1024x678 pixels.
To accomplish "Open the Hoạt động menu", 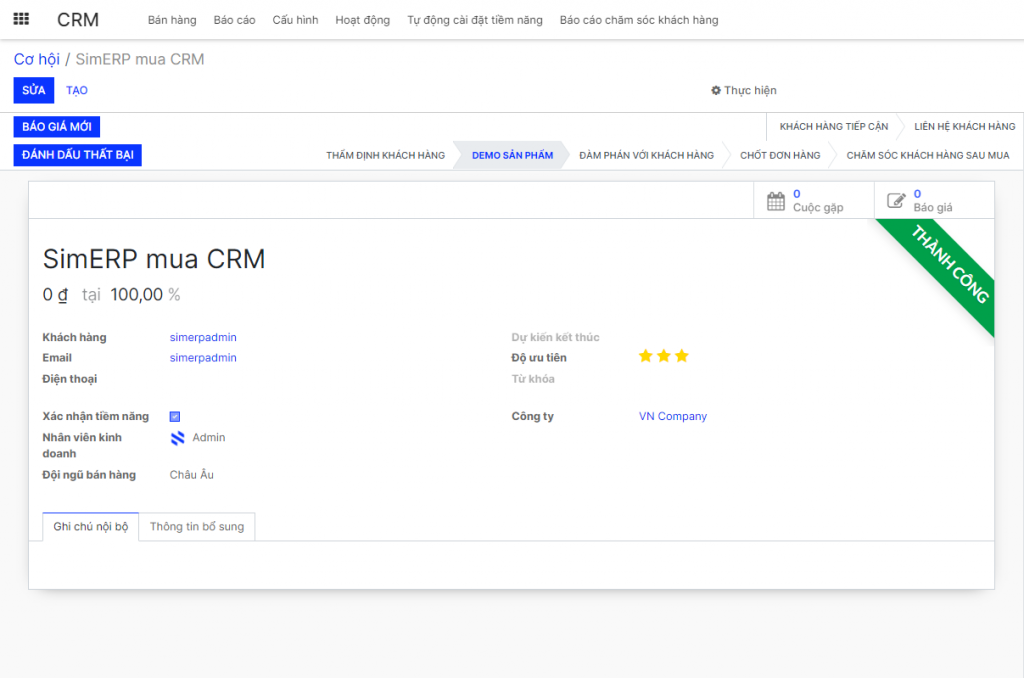I will click(362, 20).
